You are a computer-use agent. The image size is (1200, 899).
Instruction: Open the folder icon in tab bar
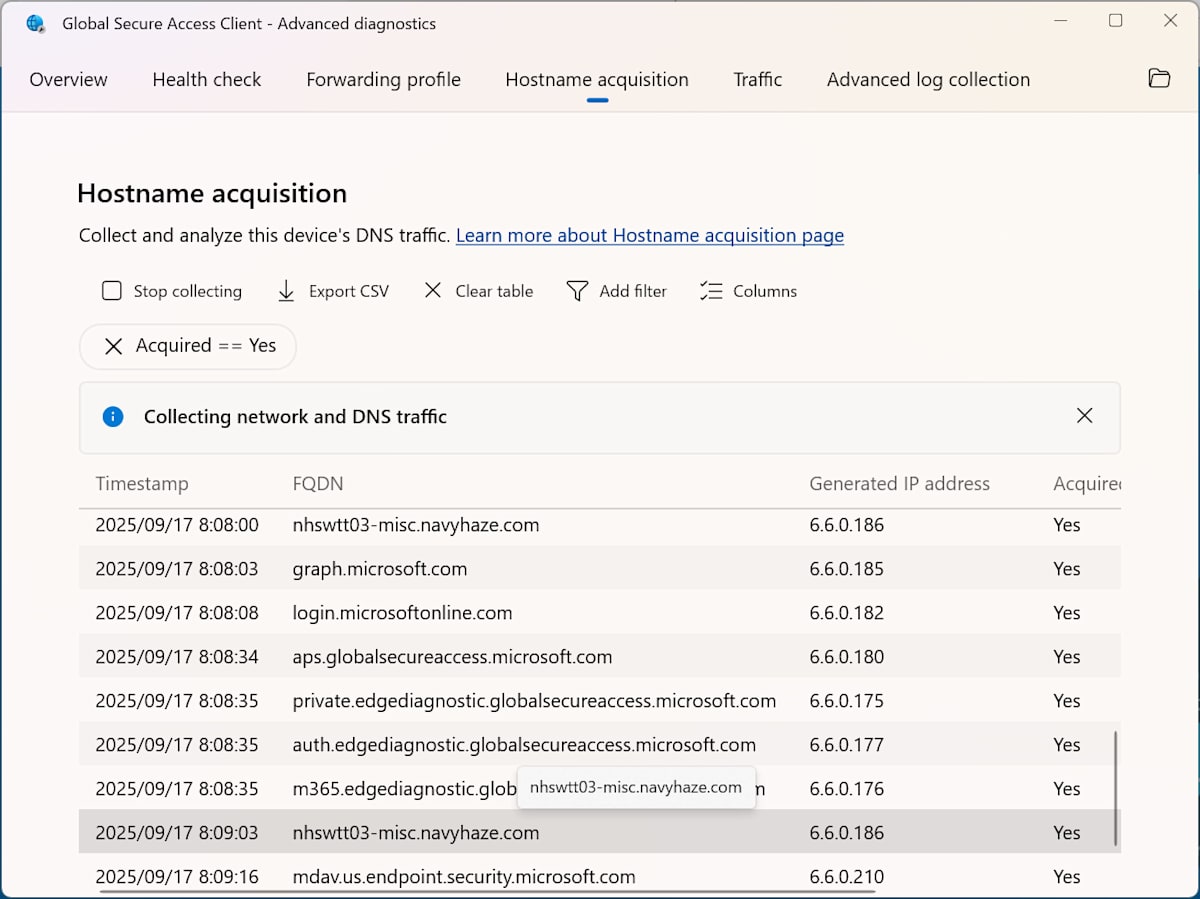tap(1159, 79)
